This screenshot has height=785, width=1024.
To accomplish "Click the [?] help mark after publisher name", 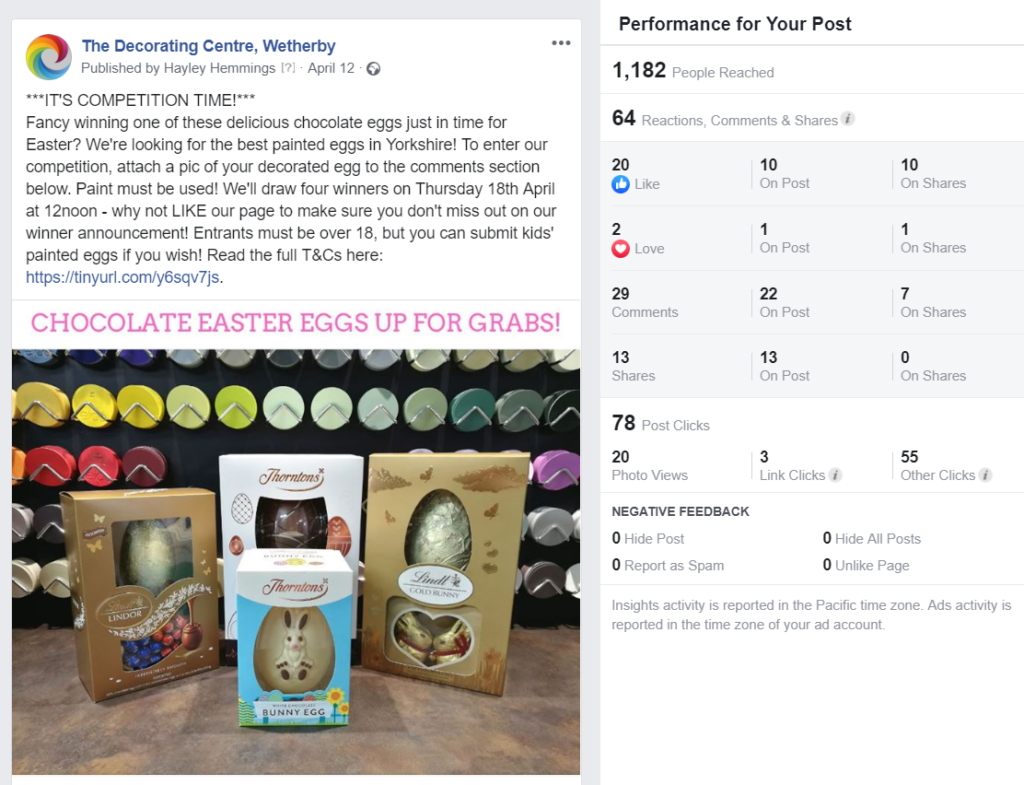I will click(288, 68).
